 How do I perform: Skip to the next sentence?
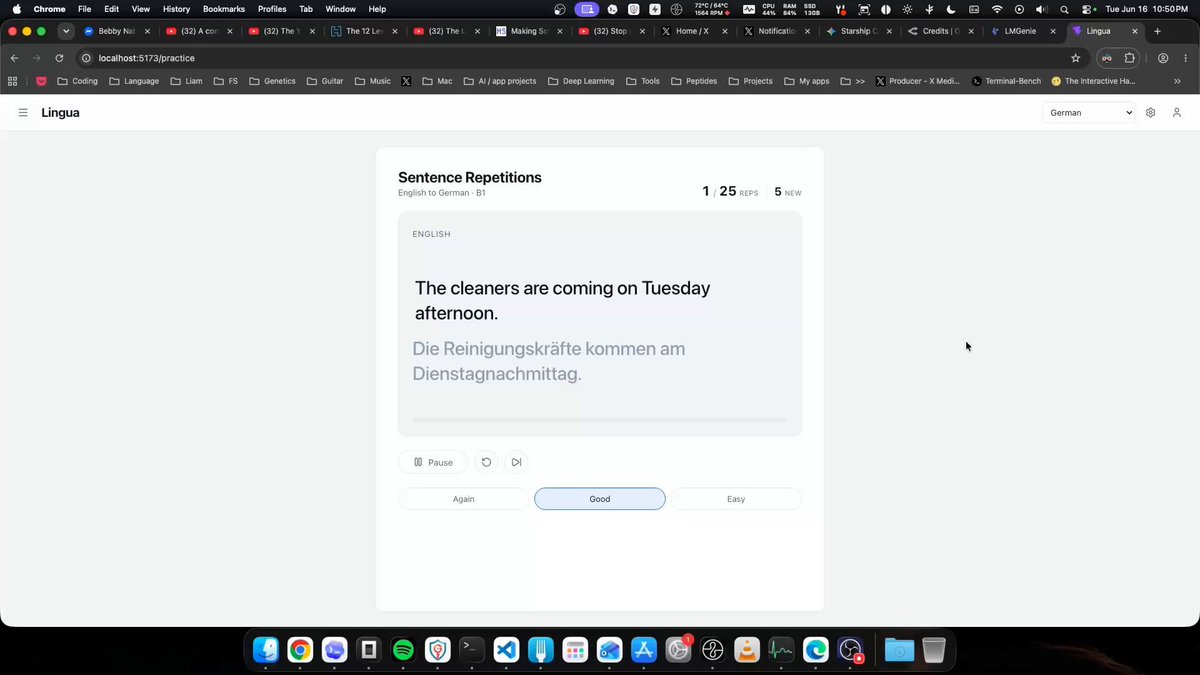click(516, 462)
